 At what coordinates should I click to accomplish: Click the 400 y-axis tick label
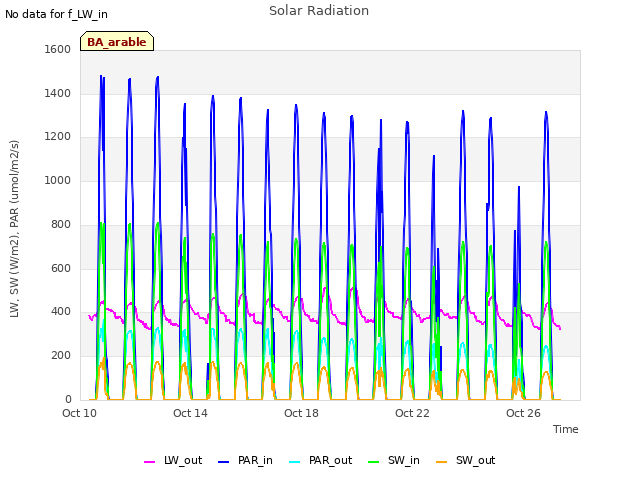[x=61, y=312]
